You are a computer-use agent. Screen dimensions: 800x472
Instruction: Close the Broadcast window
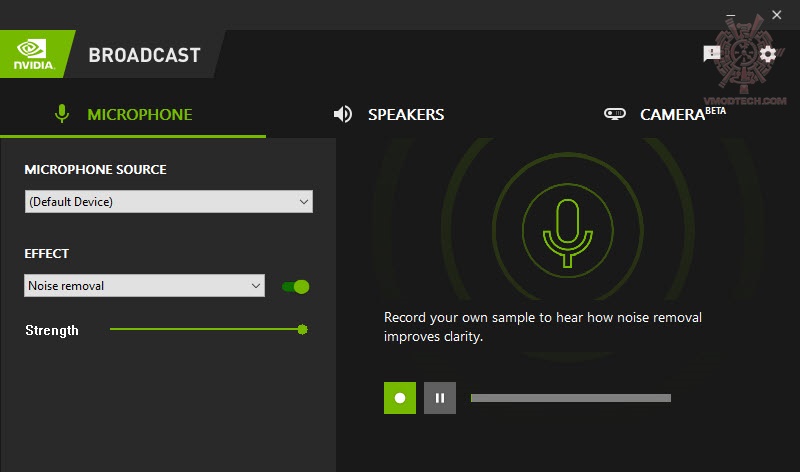[777, 15]
